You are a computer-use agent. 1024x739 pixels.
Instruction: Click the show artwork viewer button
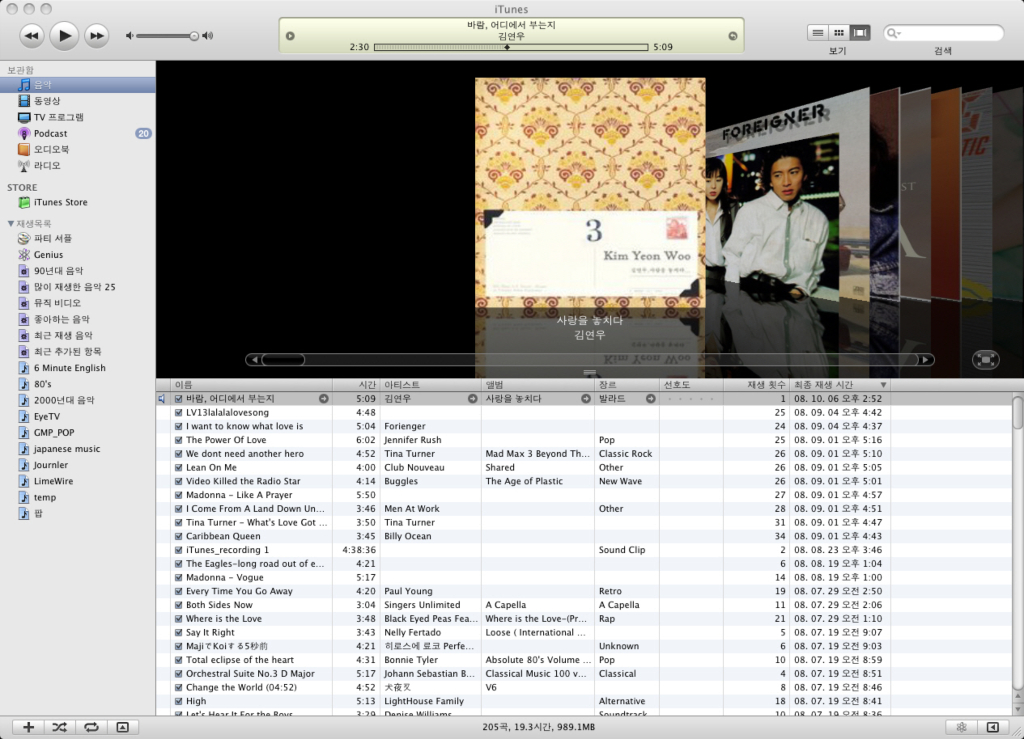click(x=122, y=727)
